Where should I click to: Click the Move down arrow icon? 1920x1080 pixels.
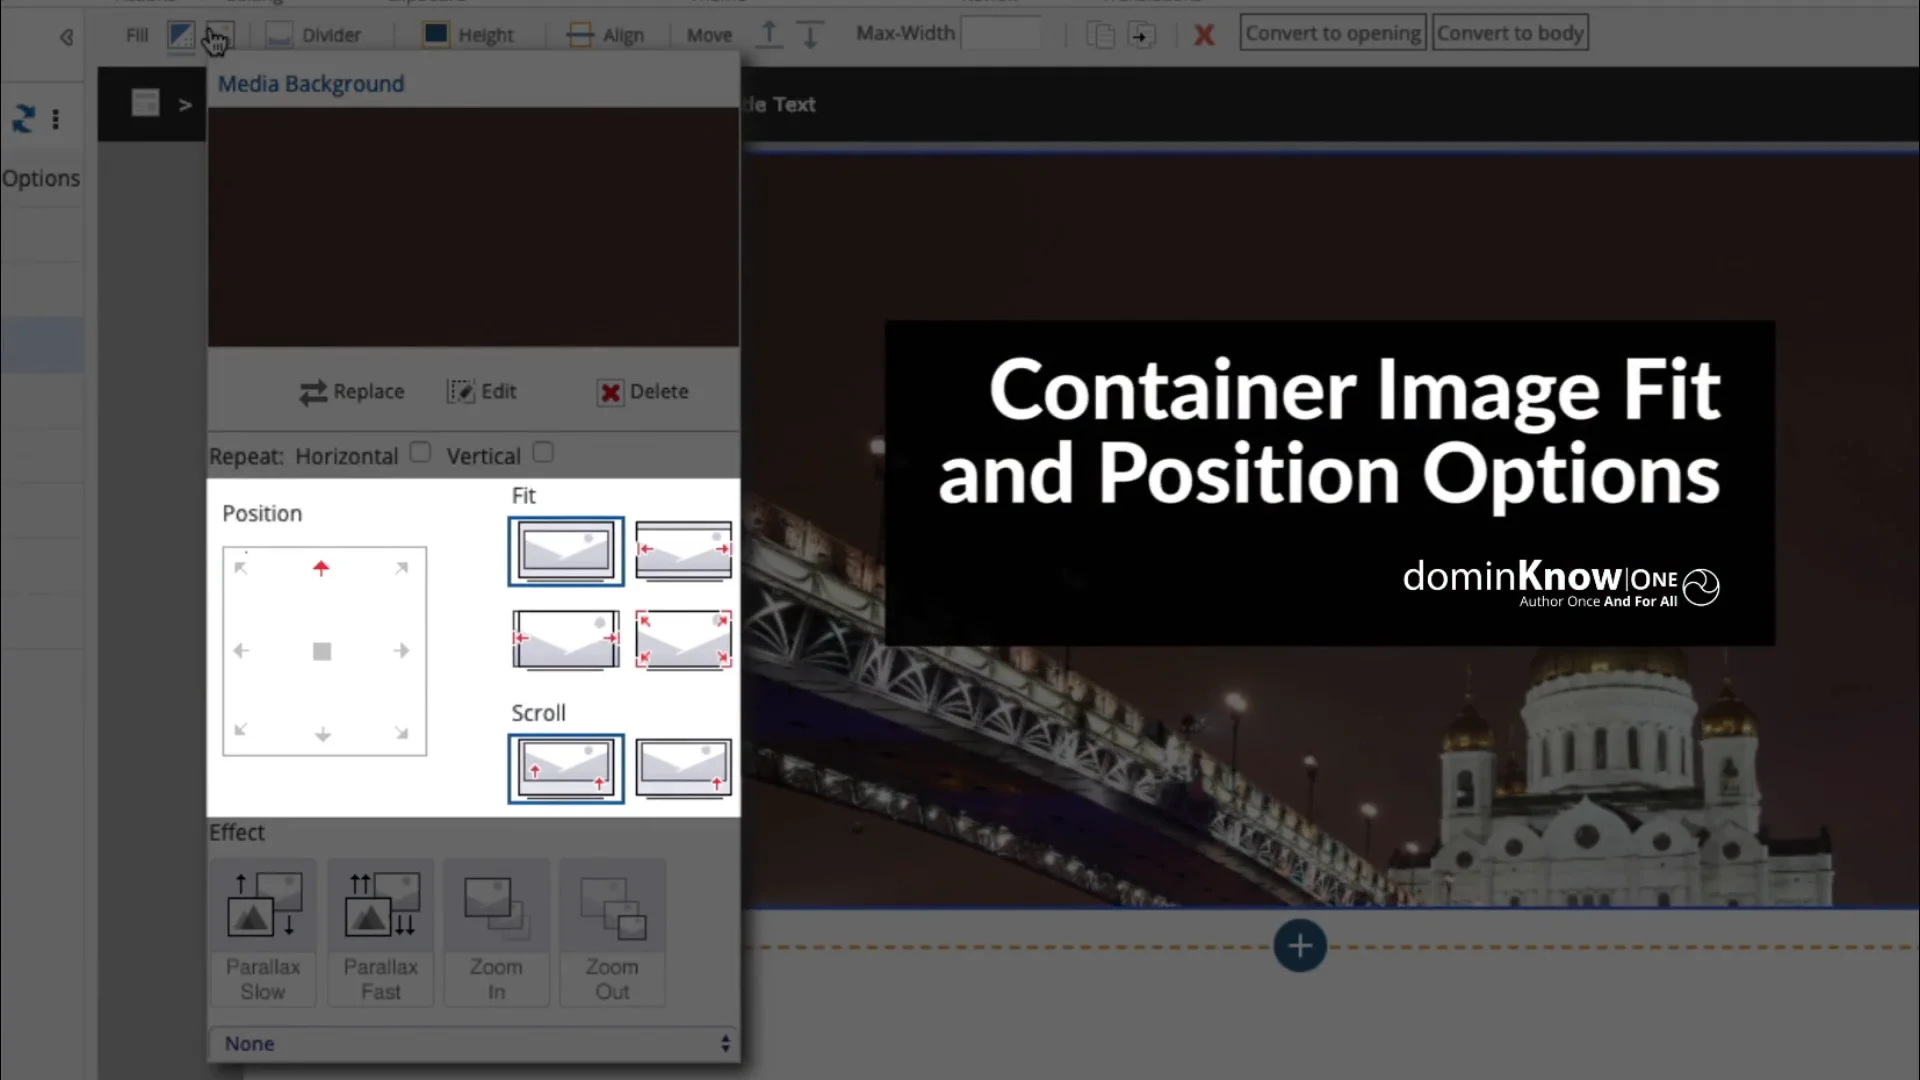[810, 35]
